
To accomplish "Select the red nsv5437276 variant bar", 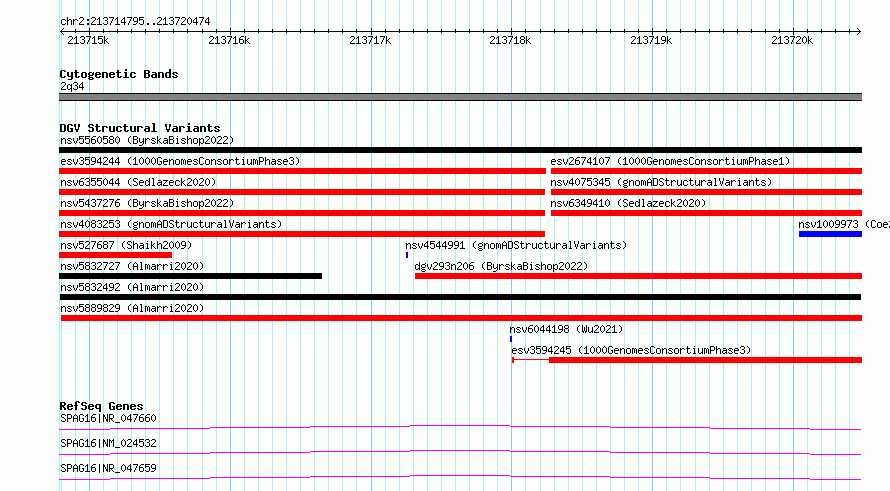I will coord(302,213).
